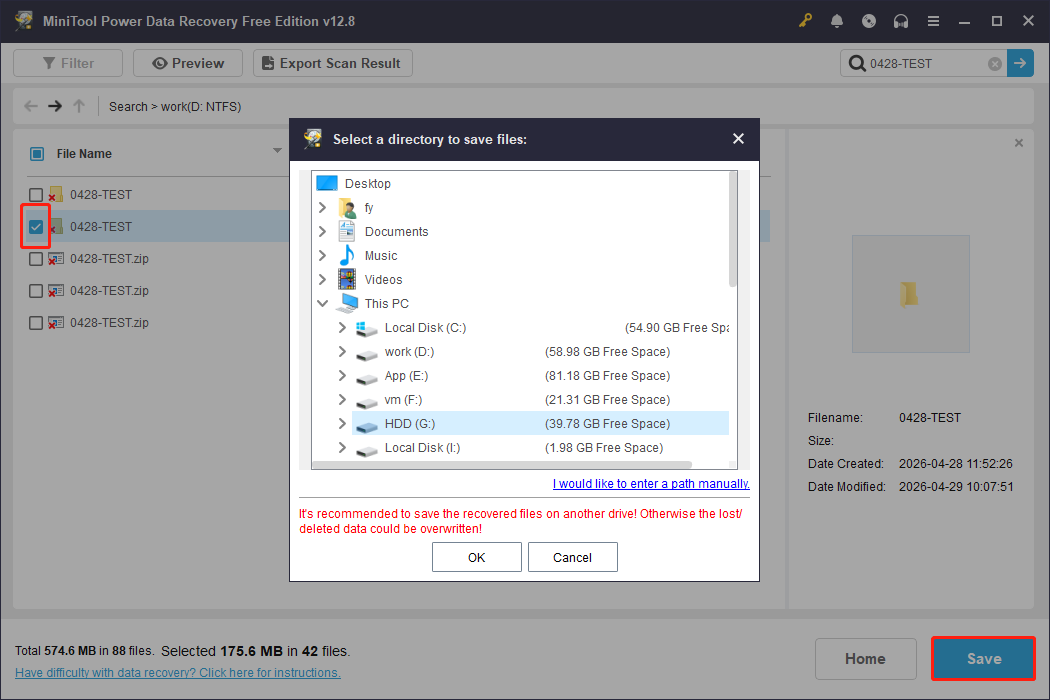The height and width of the screenshot is (700, 1050).
Task: Clear the search box with the x icon
Action: coord(995,64)
